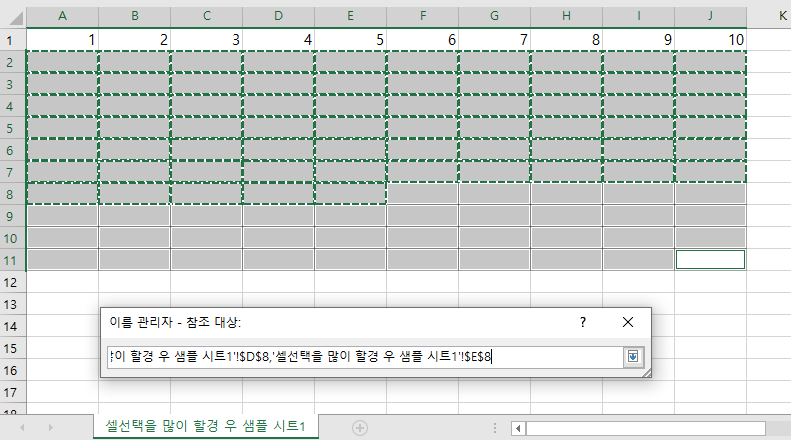Click cell B1 containing 2
Viewport: 791px width, 440px height.
click(135, 40)
